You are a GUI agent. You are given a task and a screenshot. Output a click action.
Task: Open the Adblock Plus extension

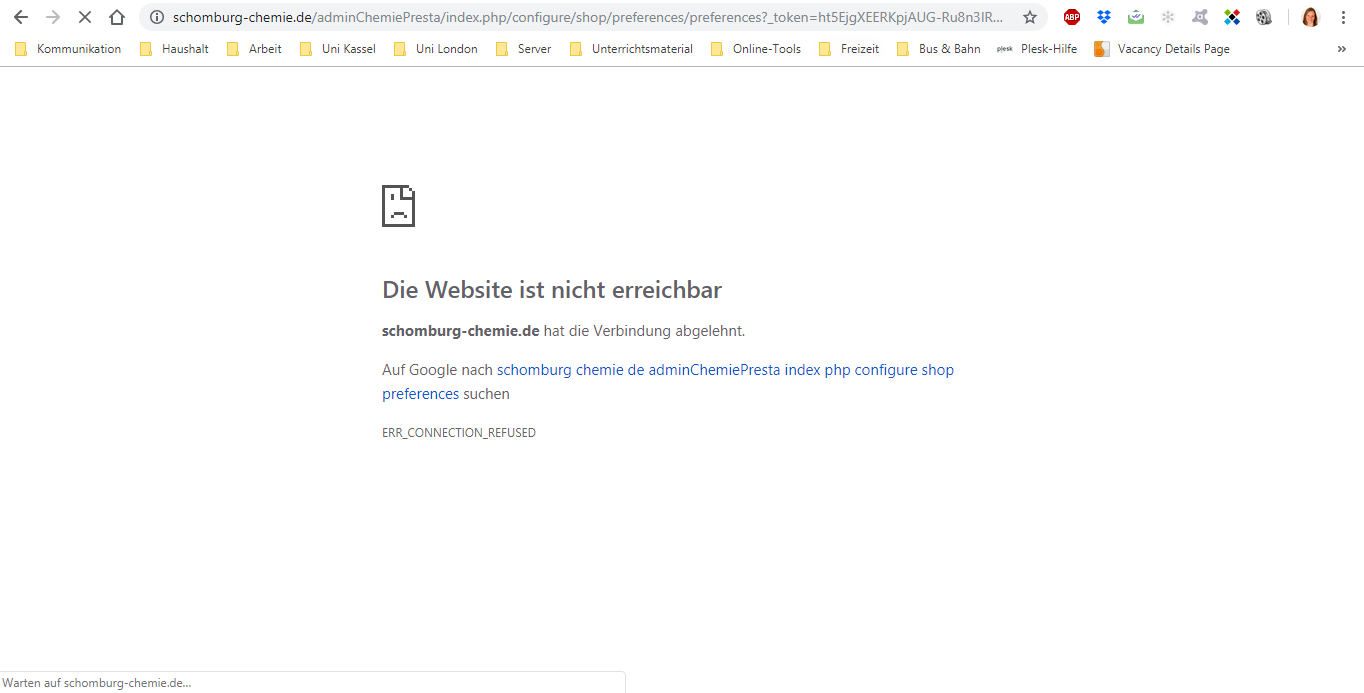coord(1072,17)
